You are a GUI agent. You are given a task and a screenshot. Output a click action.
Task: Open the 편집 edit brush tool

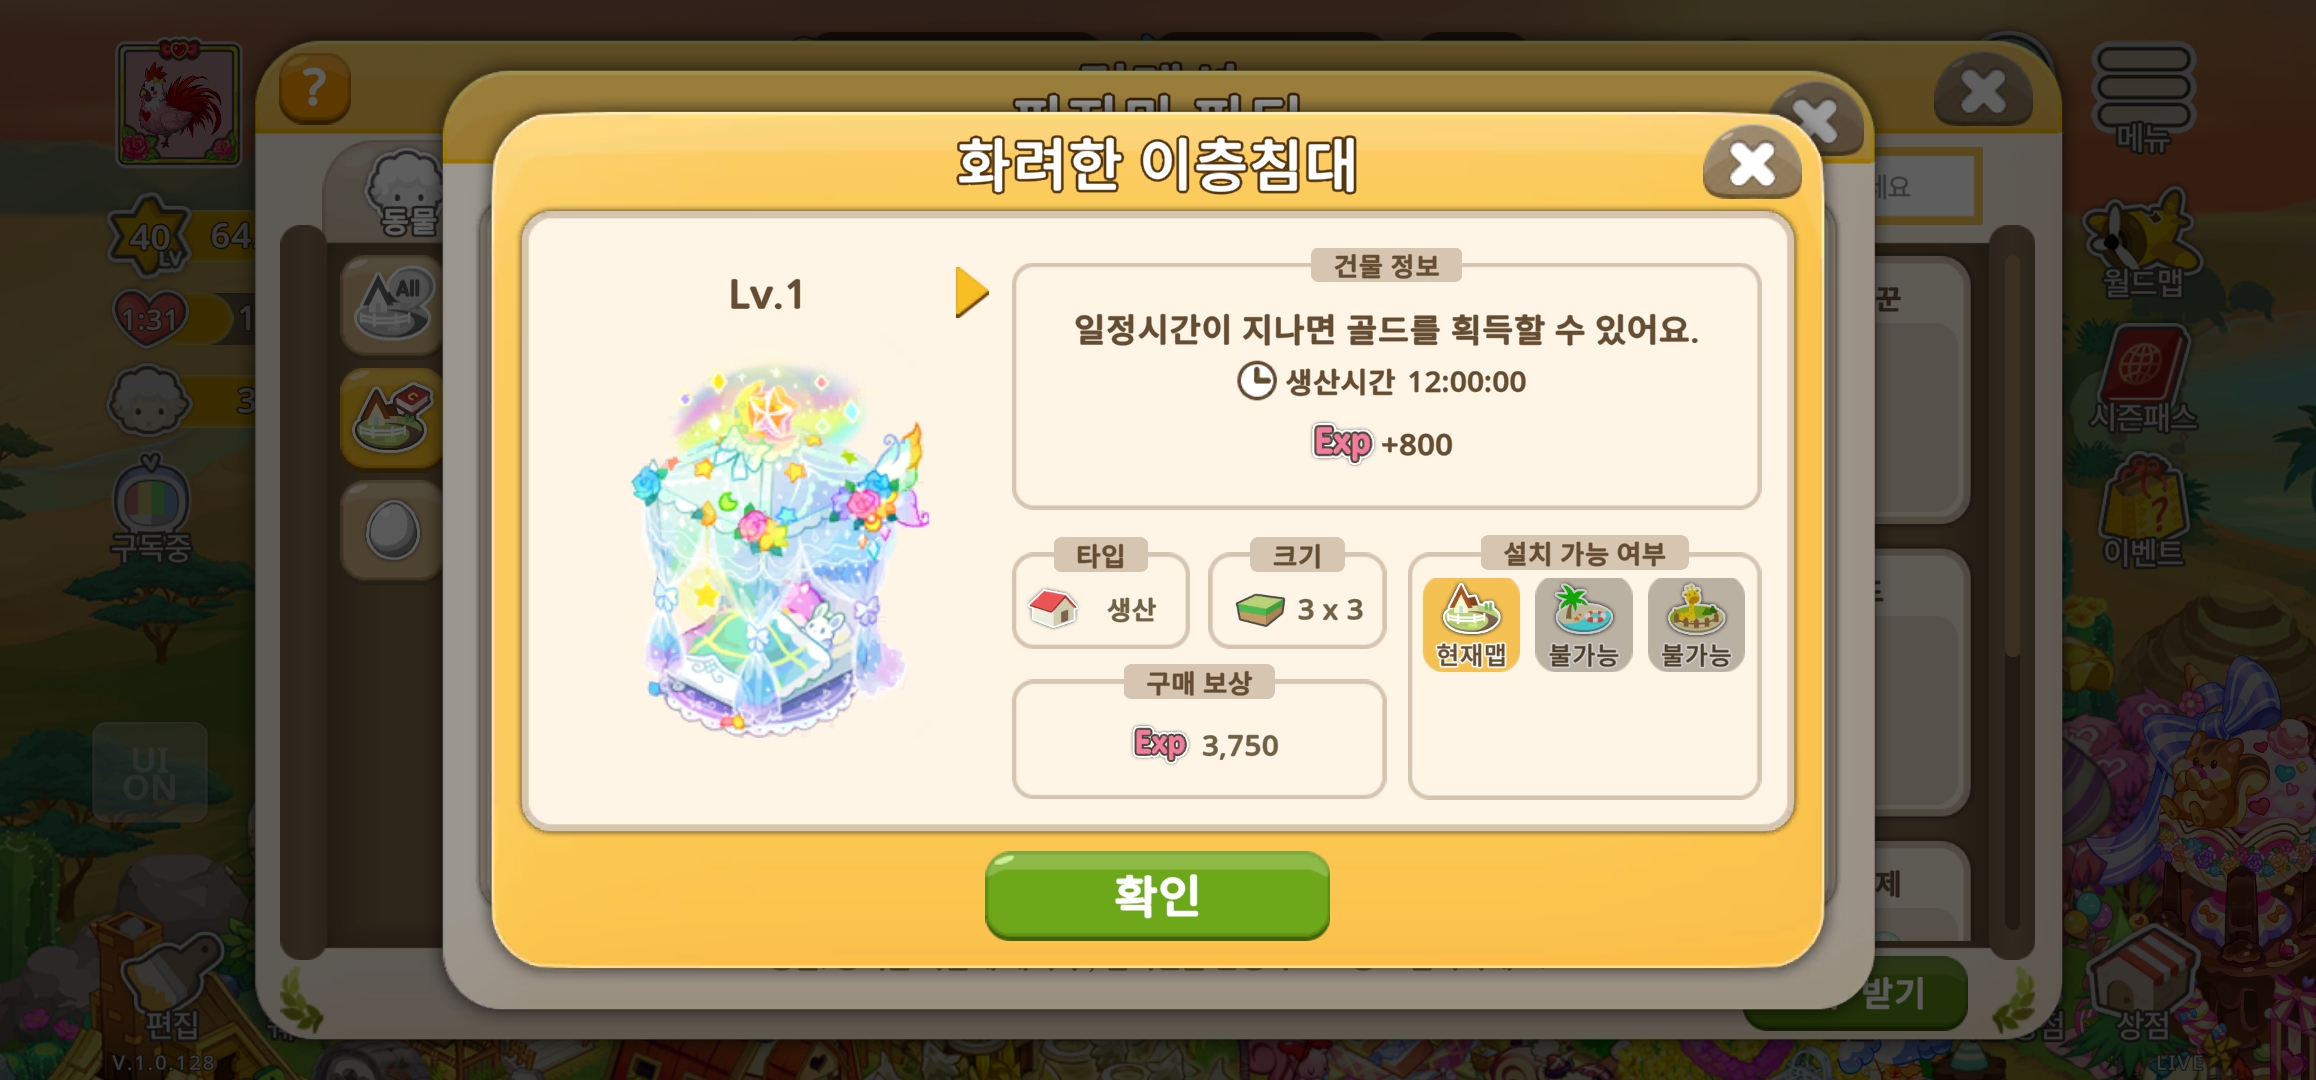click(172, 985)
